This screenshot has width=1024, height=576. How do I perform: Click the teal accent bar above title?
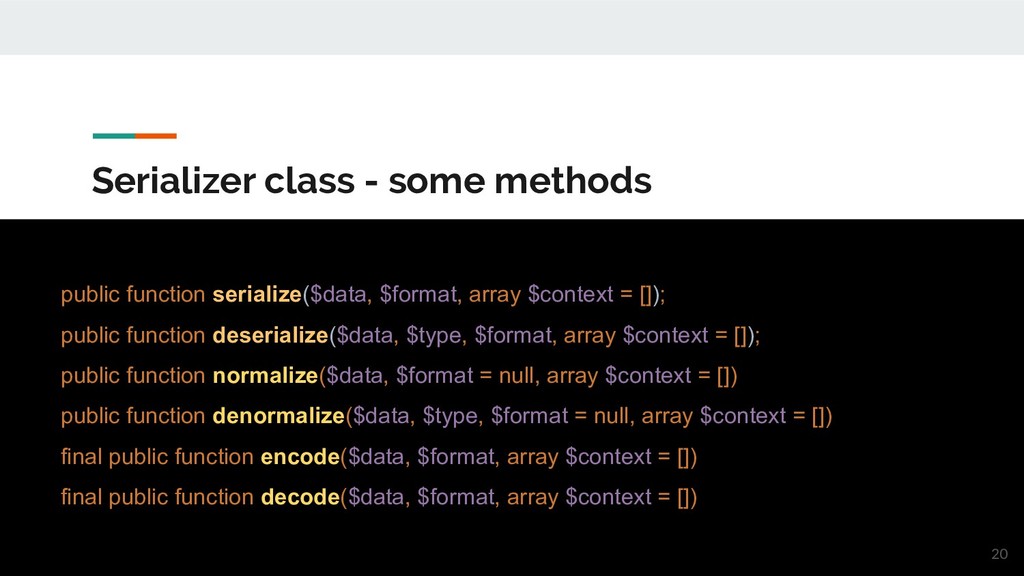[x=114, y=136]
